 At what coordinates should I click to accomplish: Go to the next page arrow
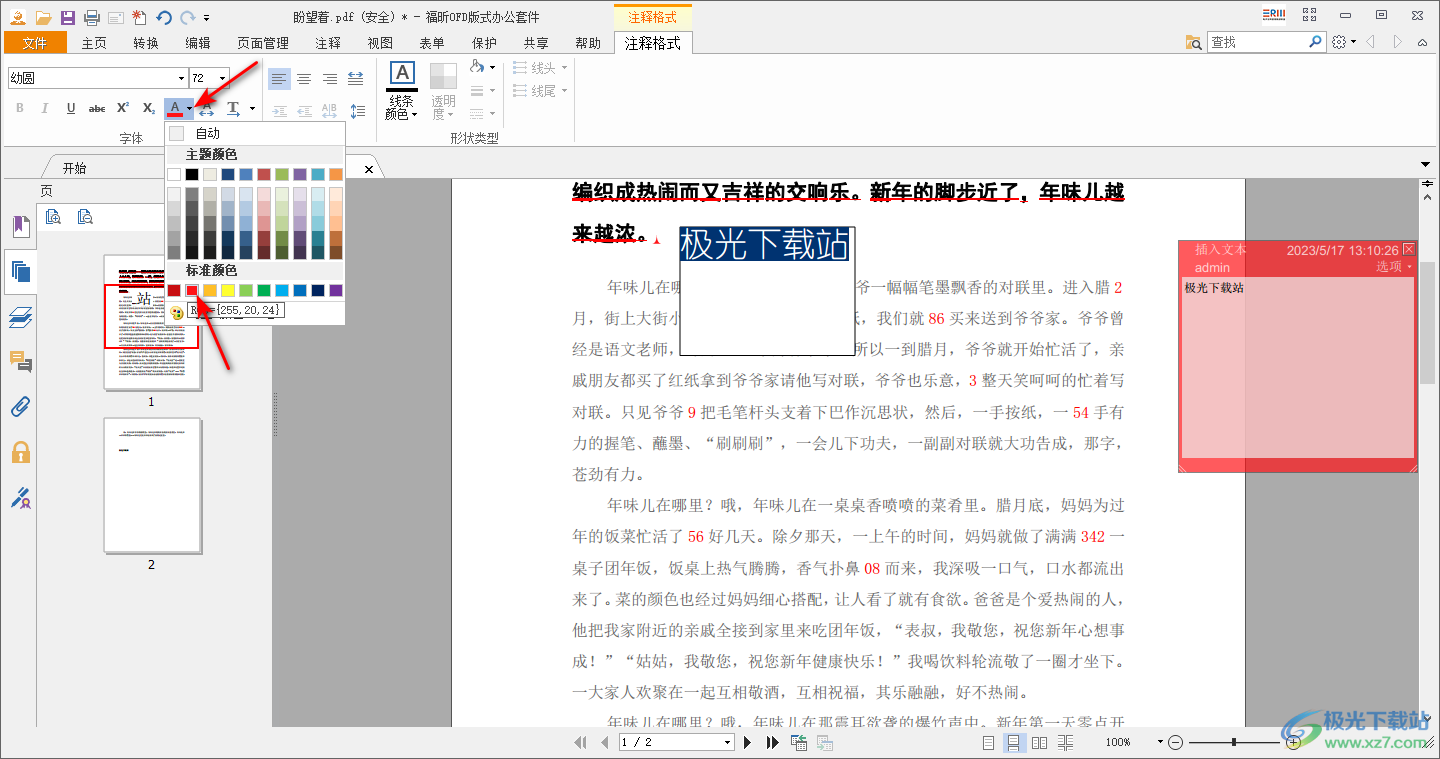(747, 742)
